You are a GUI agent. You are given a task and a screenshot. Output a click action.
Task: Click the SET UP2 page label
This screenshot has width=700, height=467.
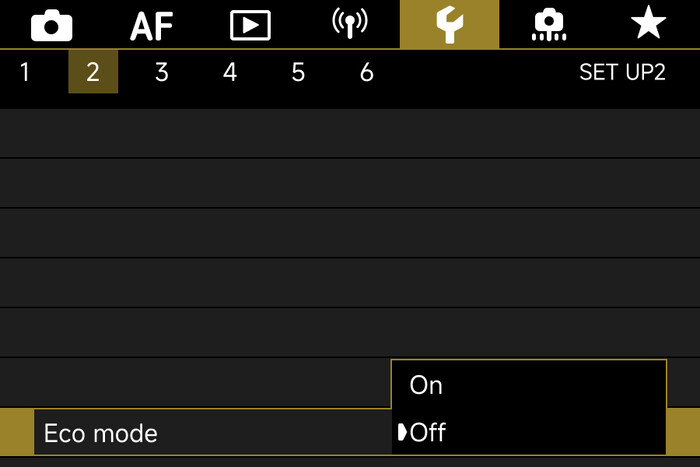622,73
